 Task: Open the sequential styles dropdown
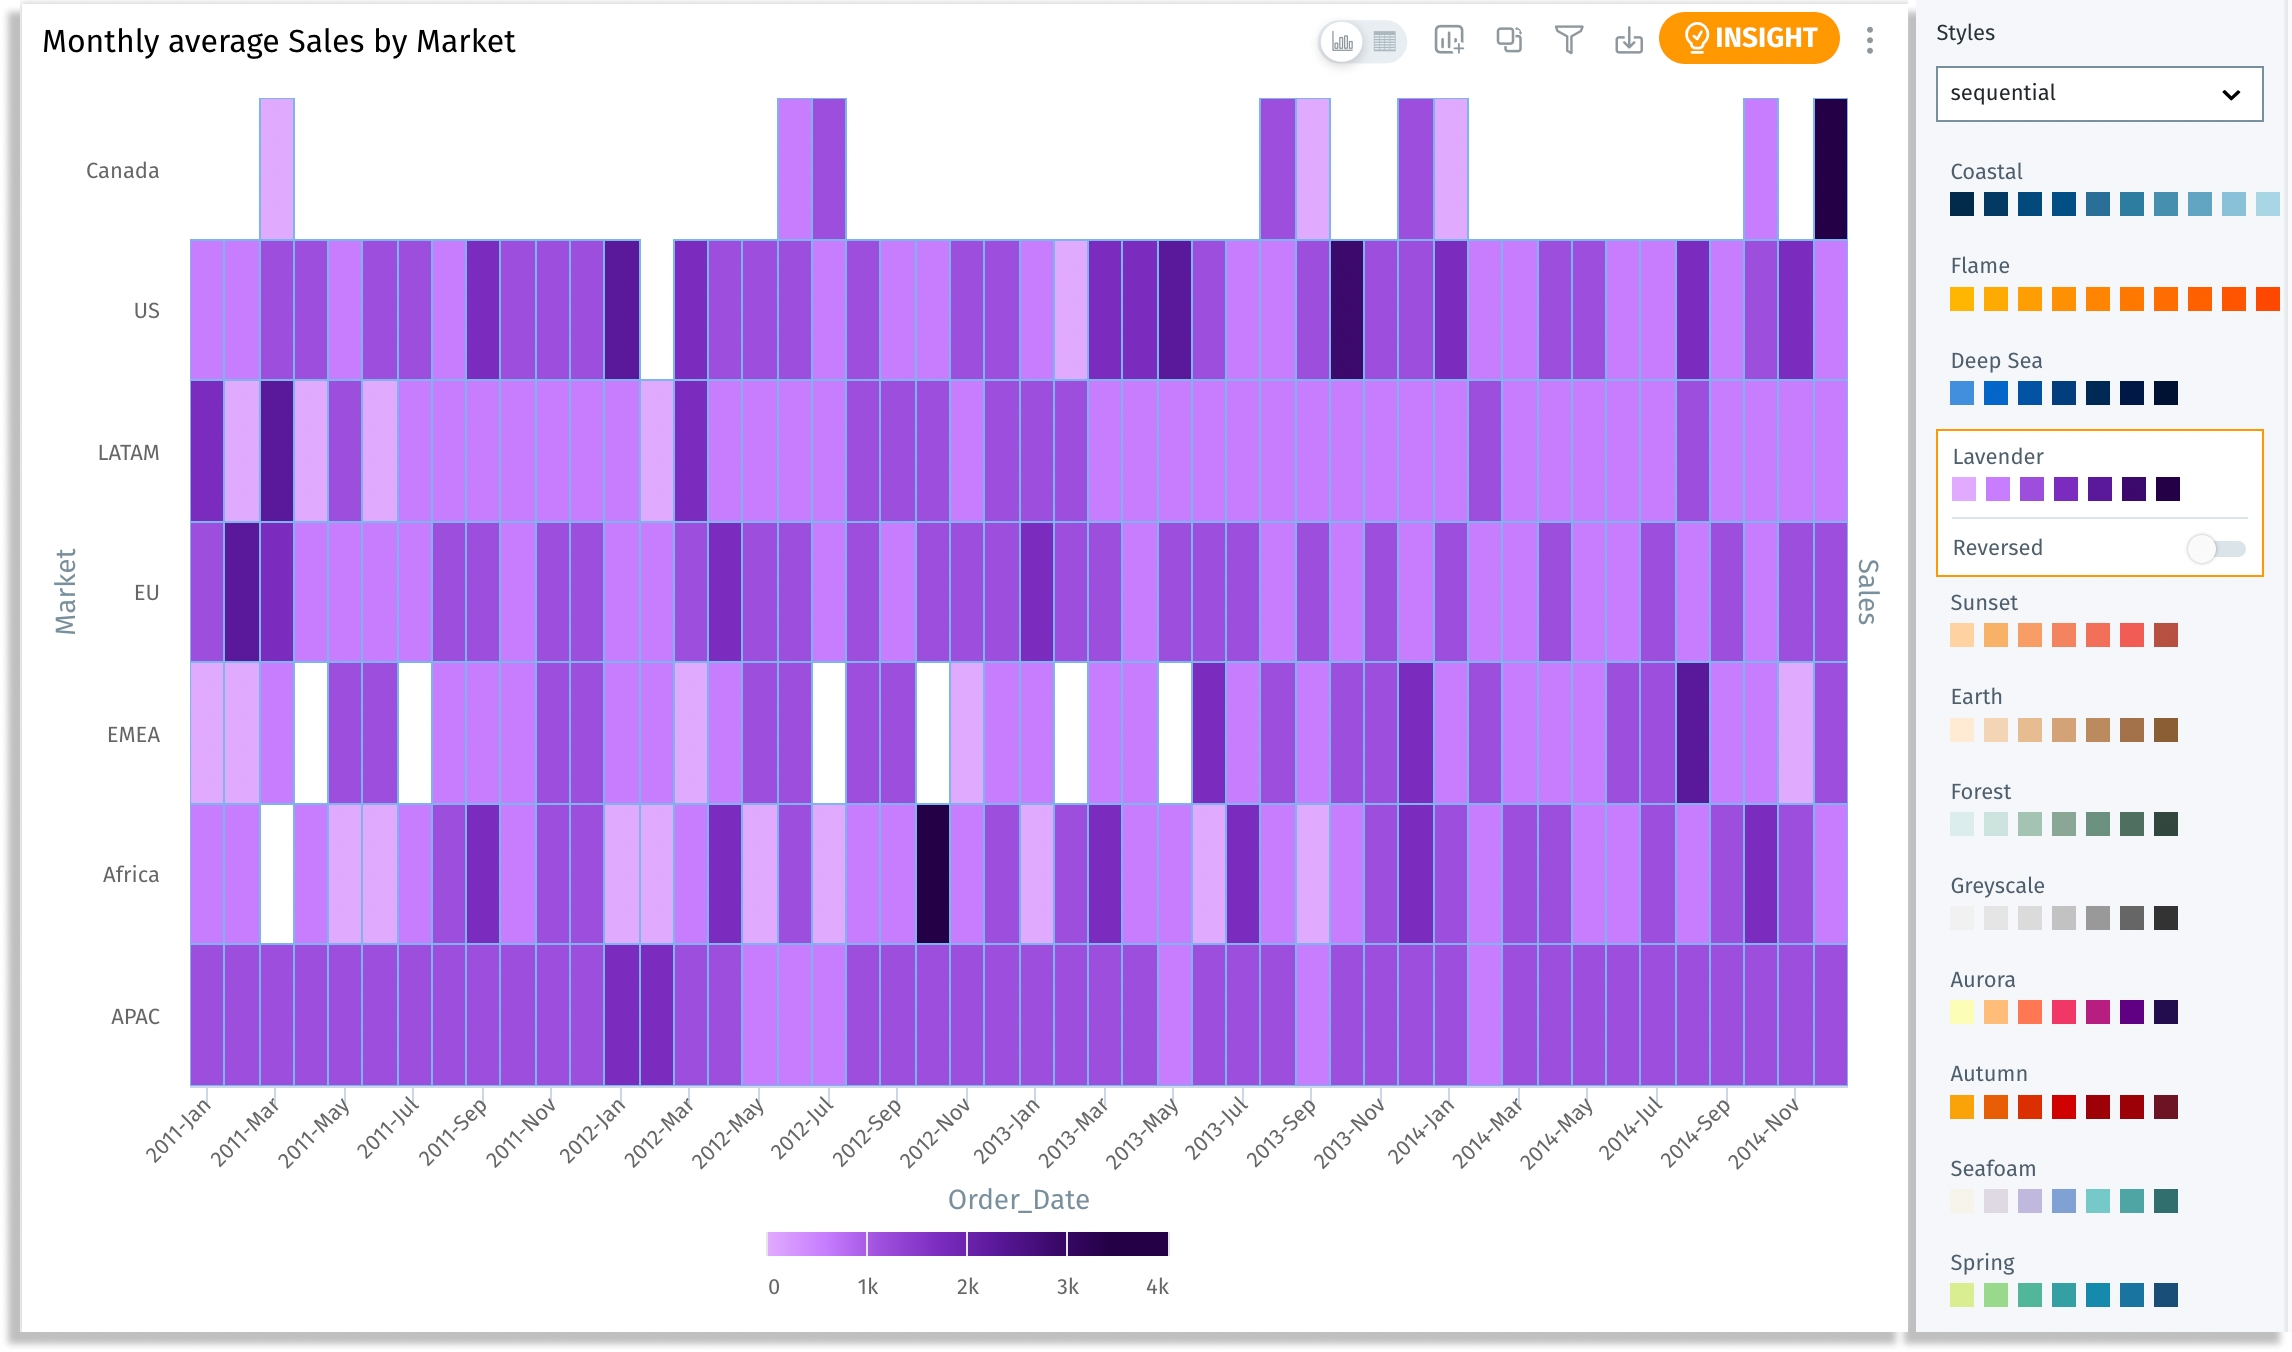[2098, 94]
